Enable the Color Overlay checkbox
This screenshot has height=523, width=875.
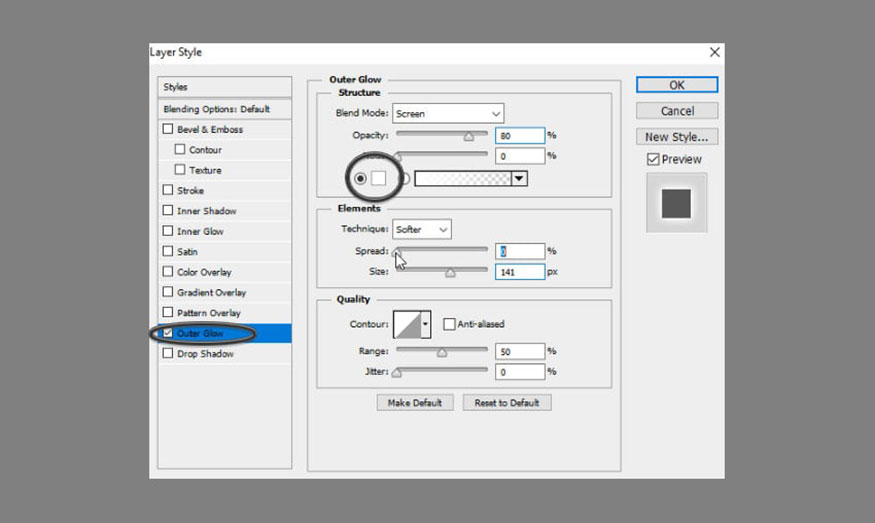pos(167,271)
